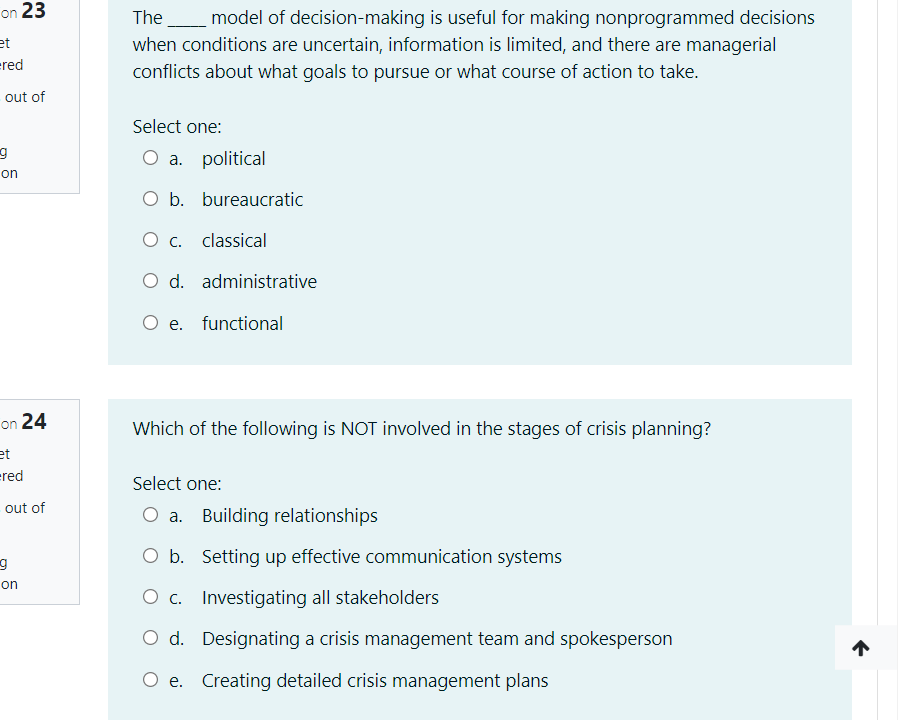Image resolution: width=898 pixels, height=720 pixels.
Task: Pick option c "Investigating all stakeholders"
Action: click(x=150, y=597)
